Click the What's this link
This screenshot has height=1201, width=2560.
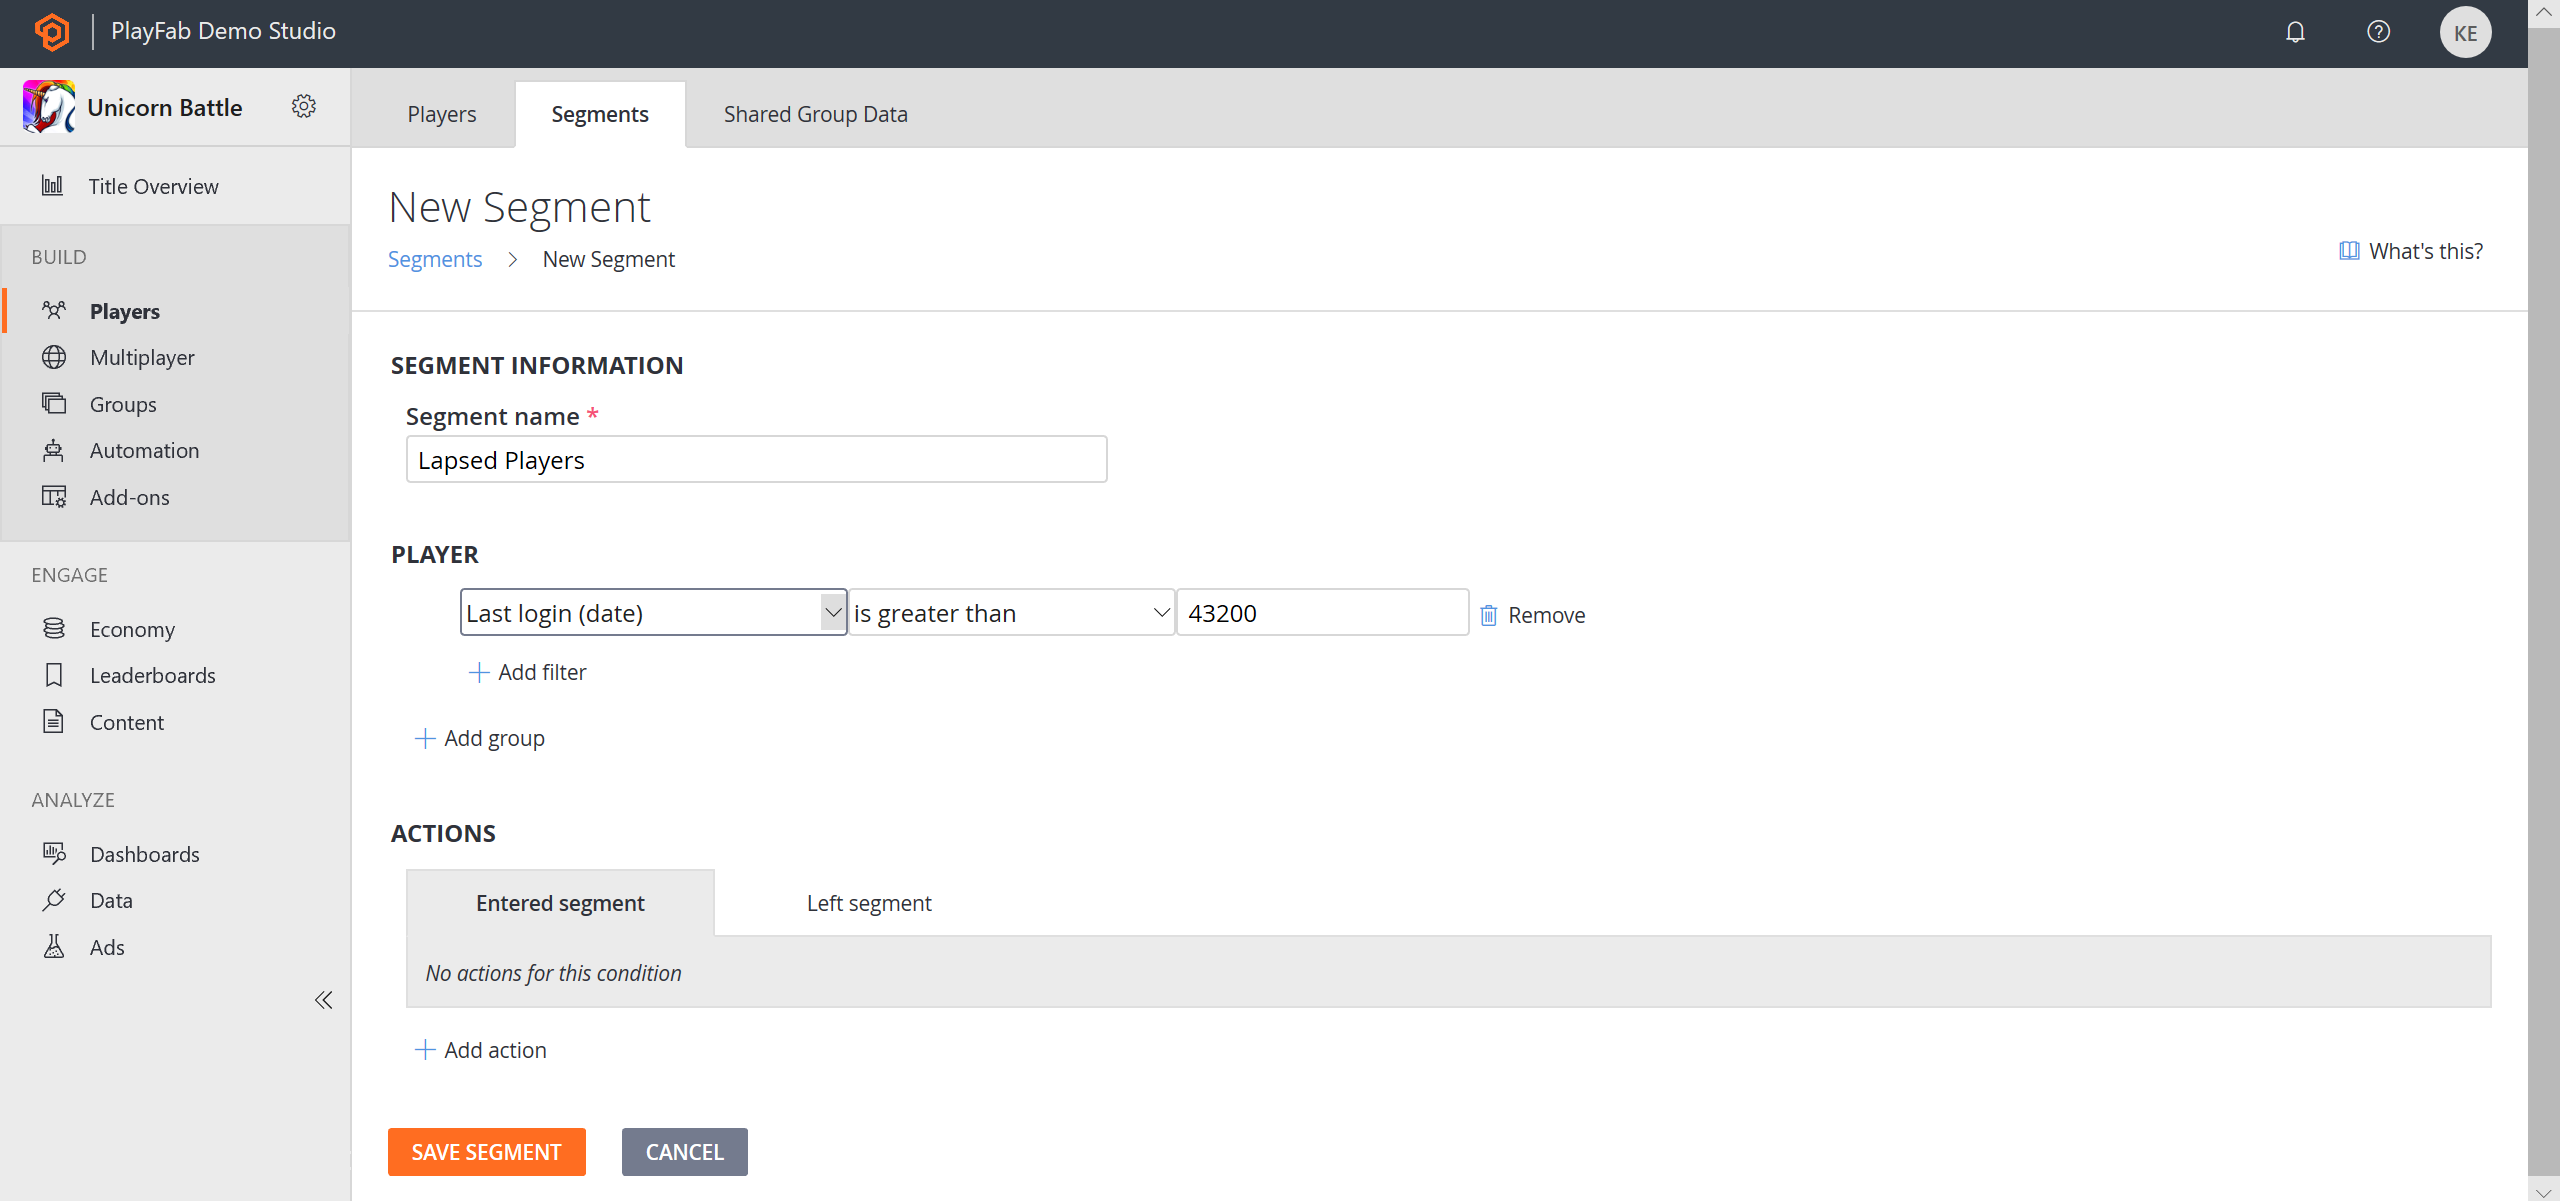[x=2424, y=251]
